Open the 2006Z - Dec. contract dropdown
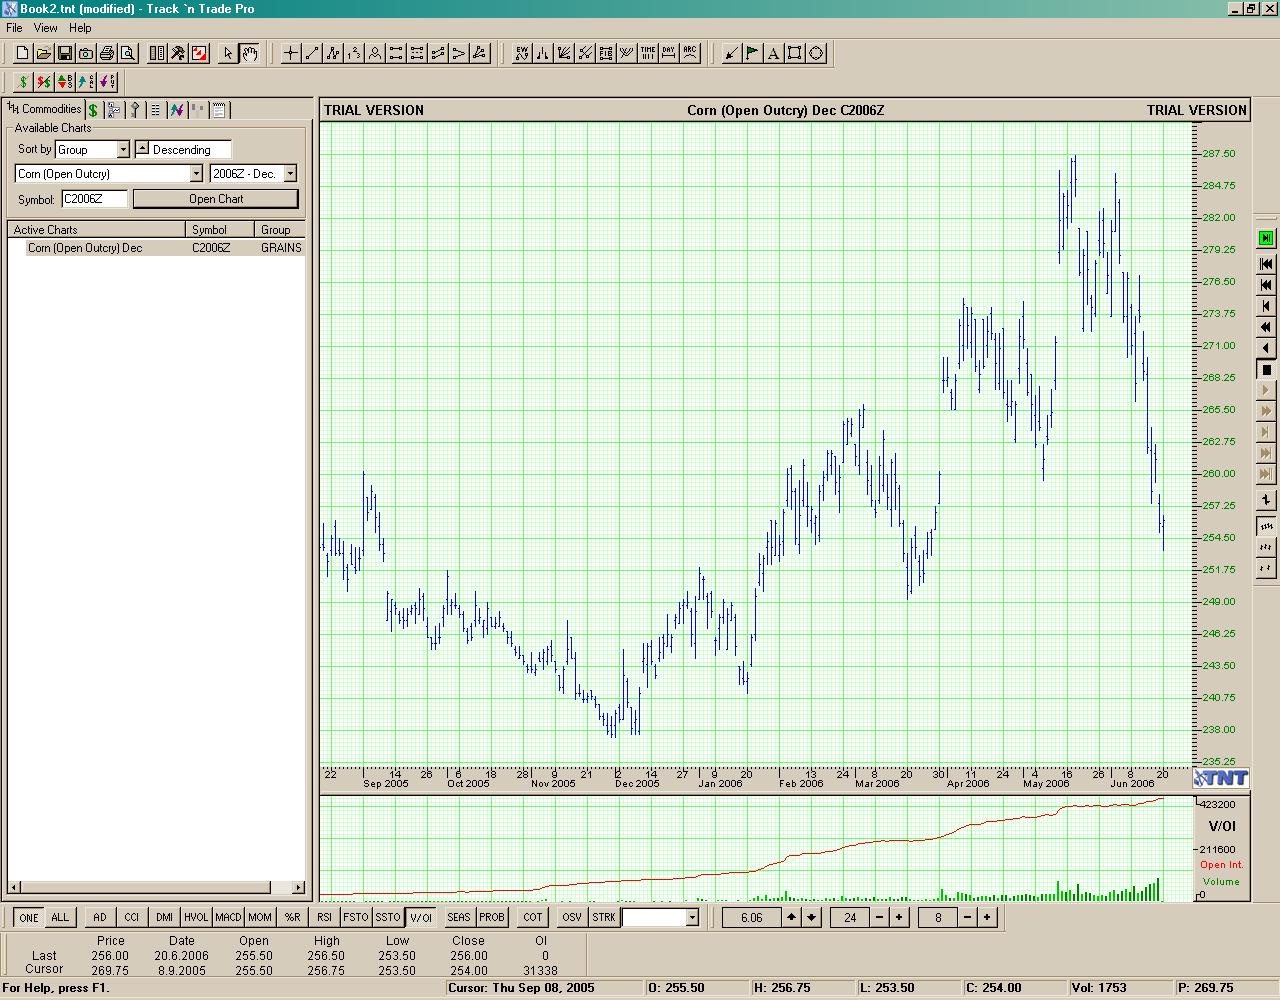The width and height of the screenshot is (1280, 1000). coord(290,173)
